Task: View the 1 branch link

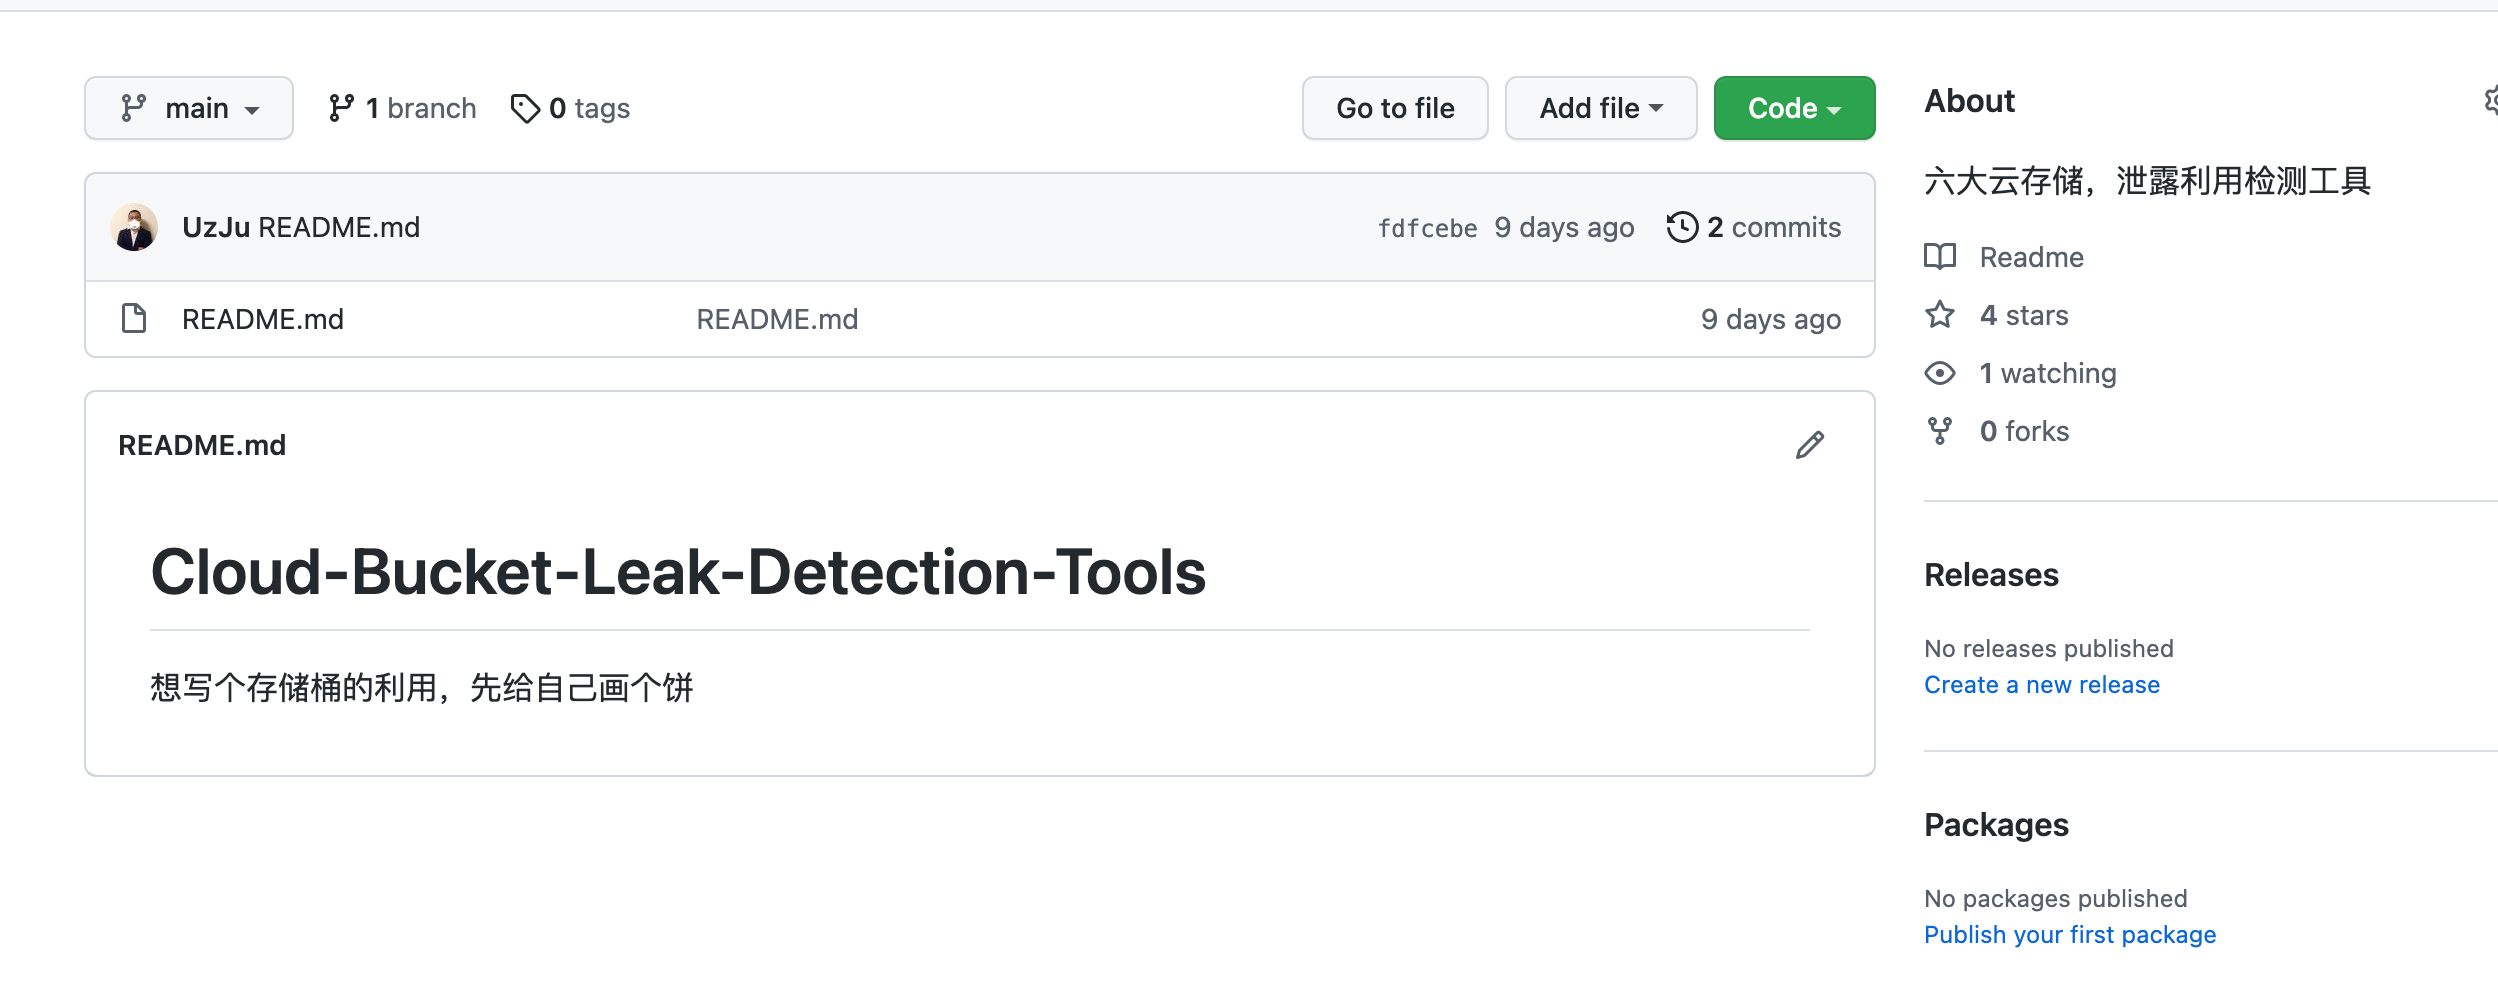Action: (403, 108)
